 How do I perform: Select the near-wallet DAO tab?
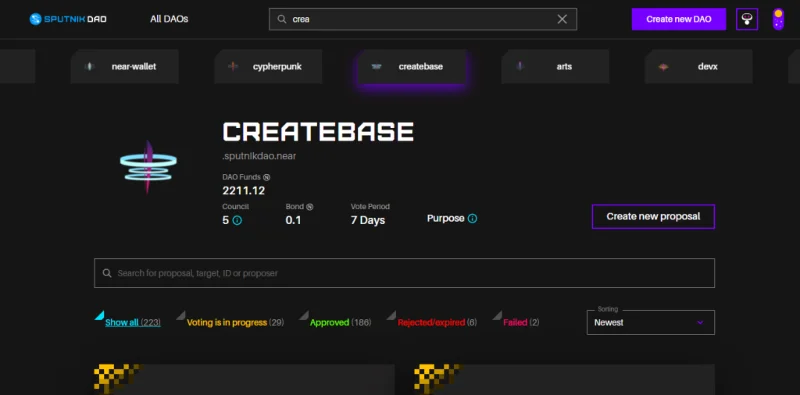tap(124, 66)
